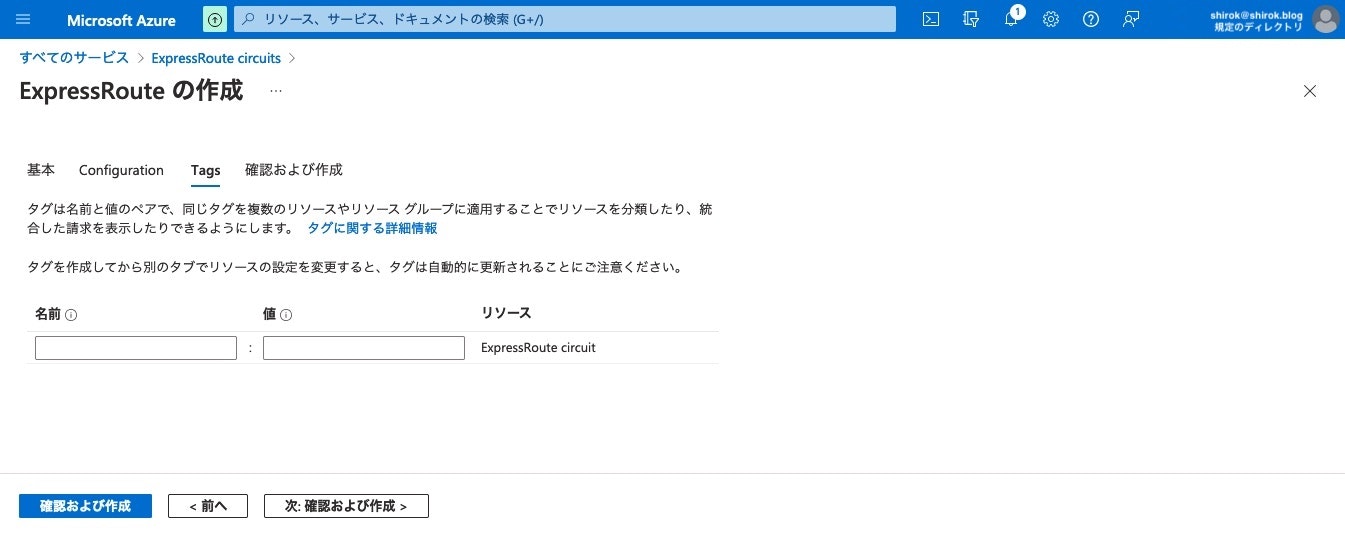Viewport: 1345px width, 536px height.
Task: Open the タグに関する詳細情報 link
Action: (372, 228)
